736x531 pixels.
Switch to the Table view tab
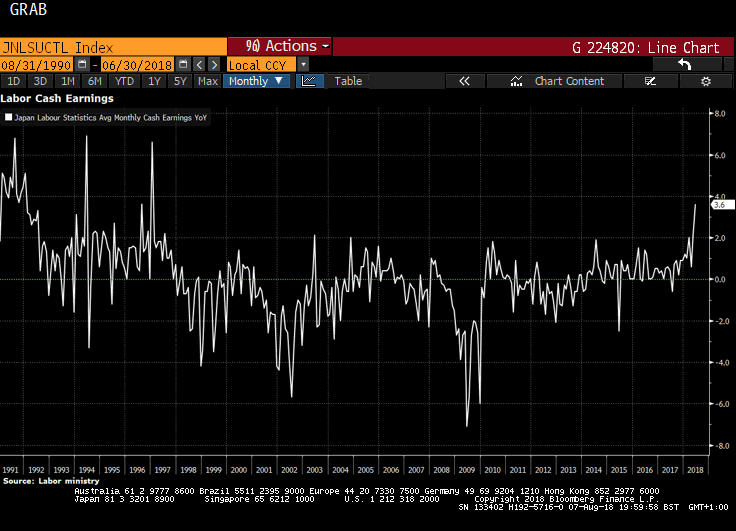pyautogui.click(x=348, y=81)
